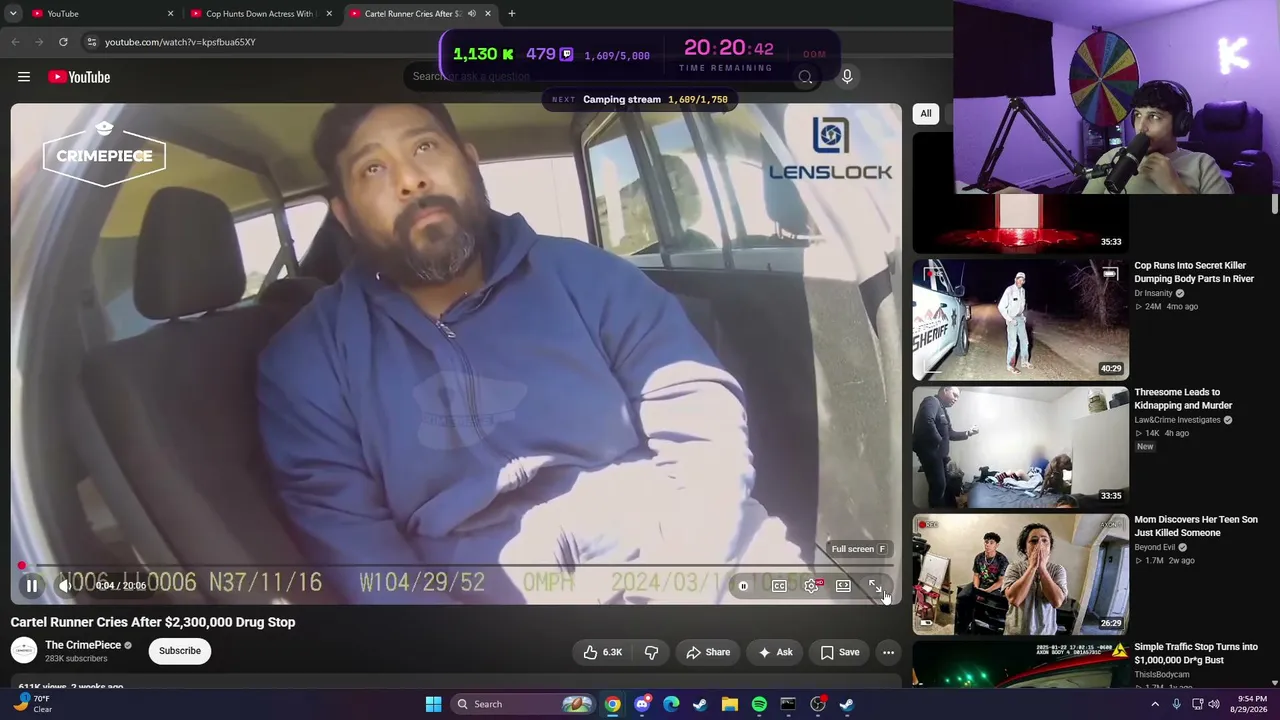Open Cop Runs Into Secret Killer title link
1280x720 pixels.
[1193, 272]
